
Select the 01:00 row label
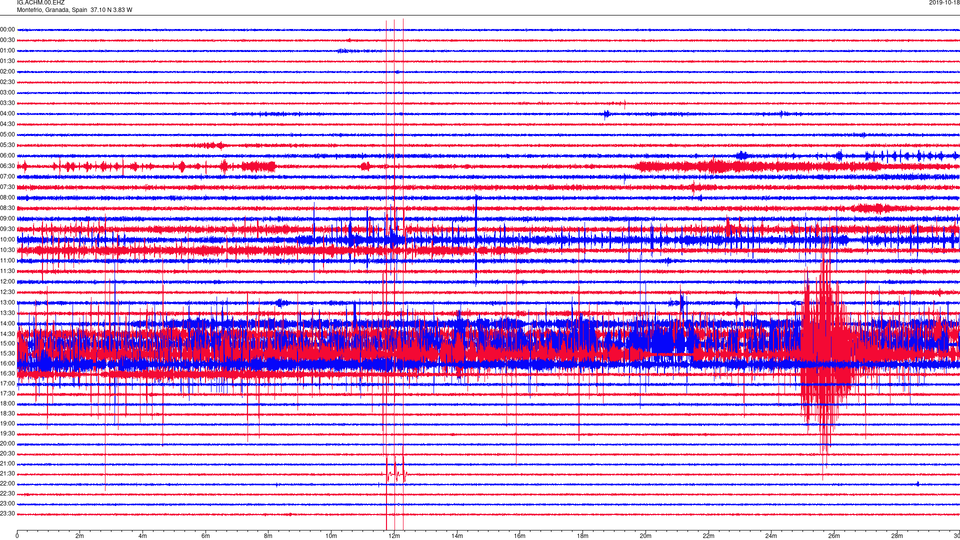point(8,51)
